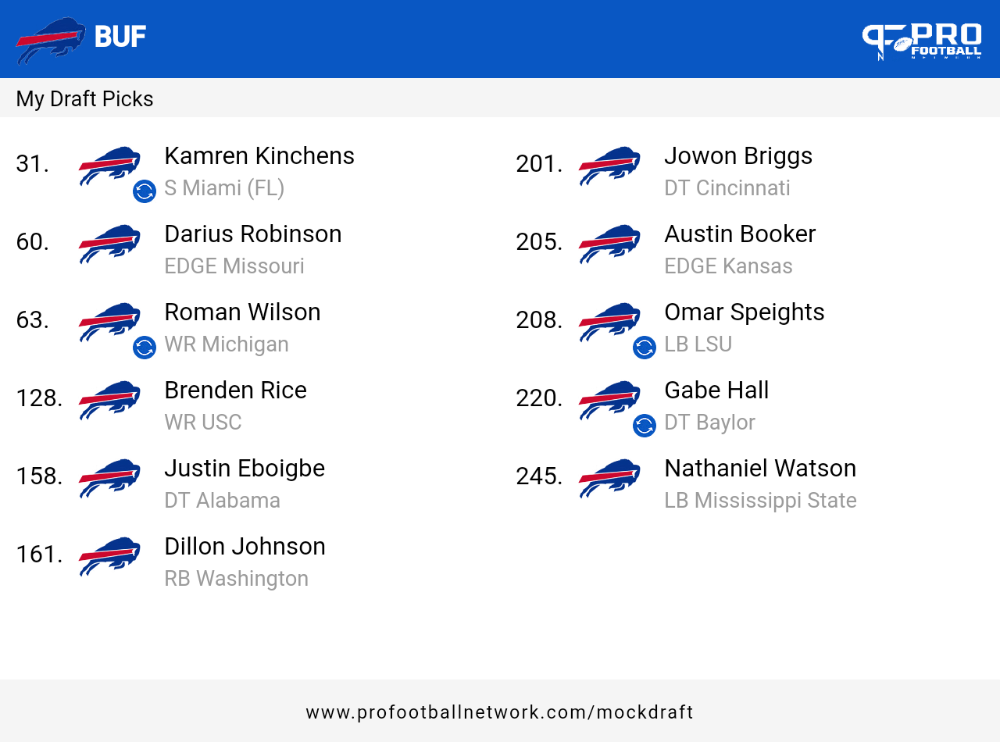Select player name Nathaniel Watson
This screenshot has height=742, width=1000.
[760, 468]
